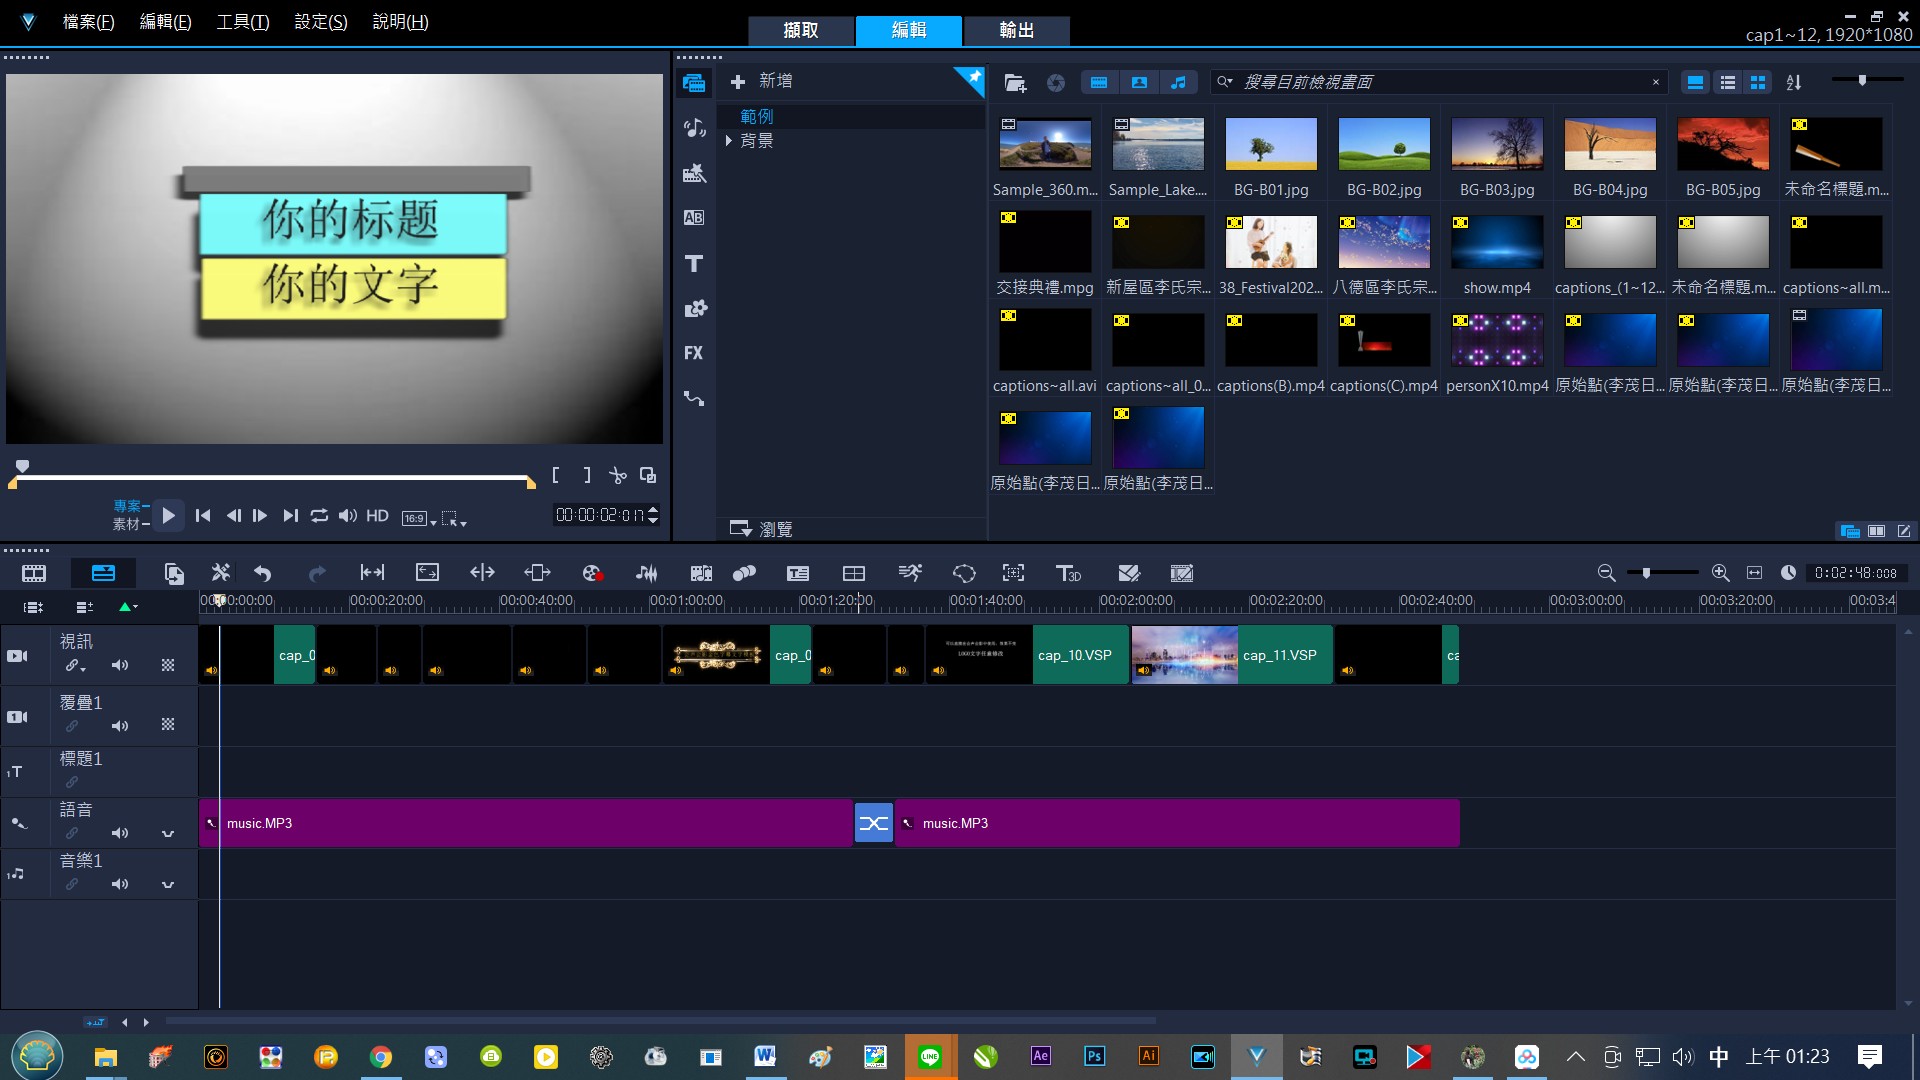Adjust the preview scrubber handle
This screenshot has height=1080, width=1920.
(22, 466)
